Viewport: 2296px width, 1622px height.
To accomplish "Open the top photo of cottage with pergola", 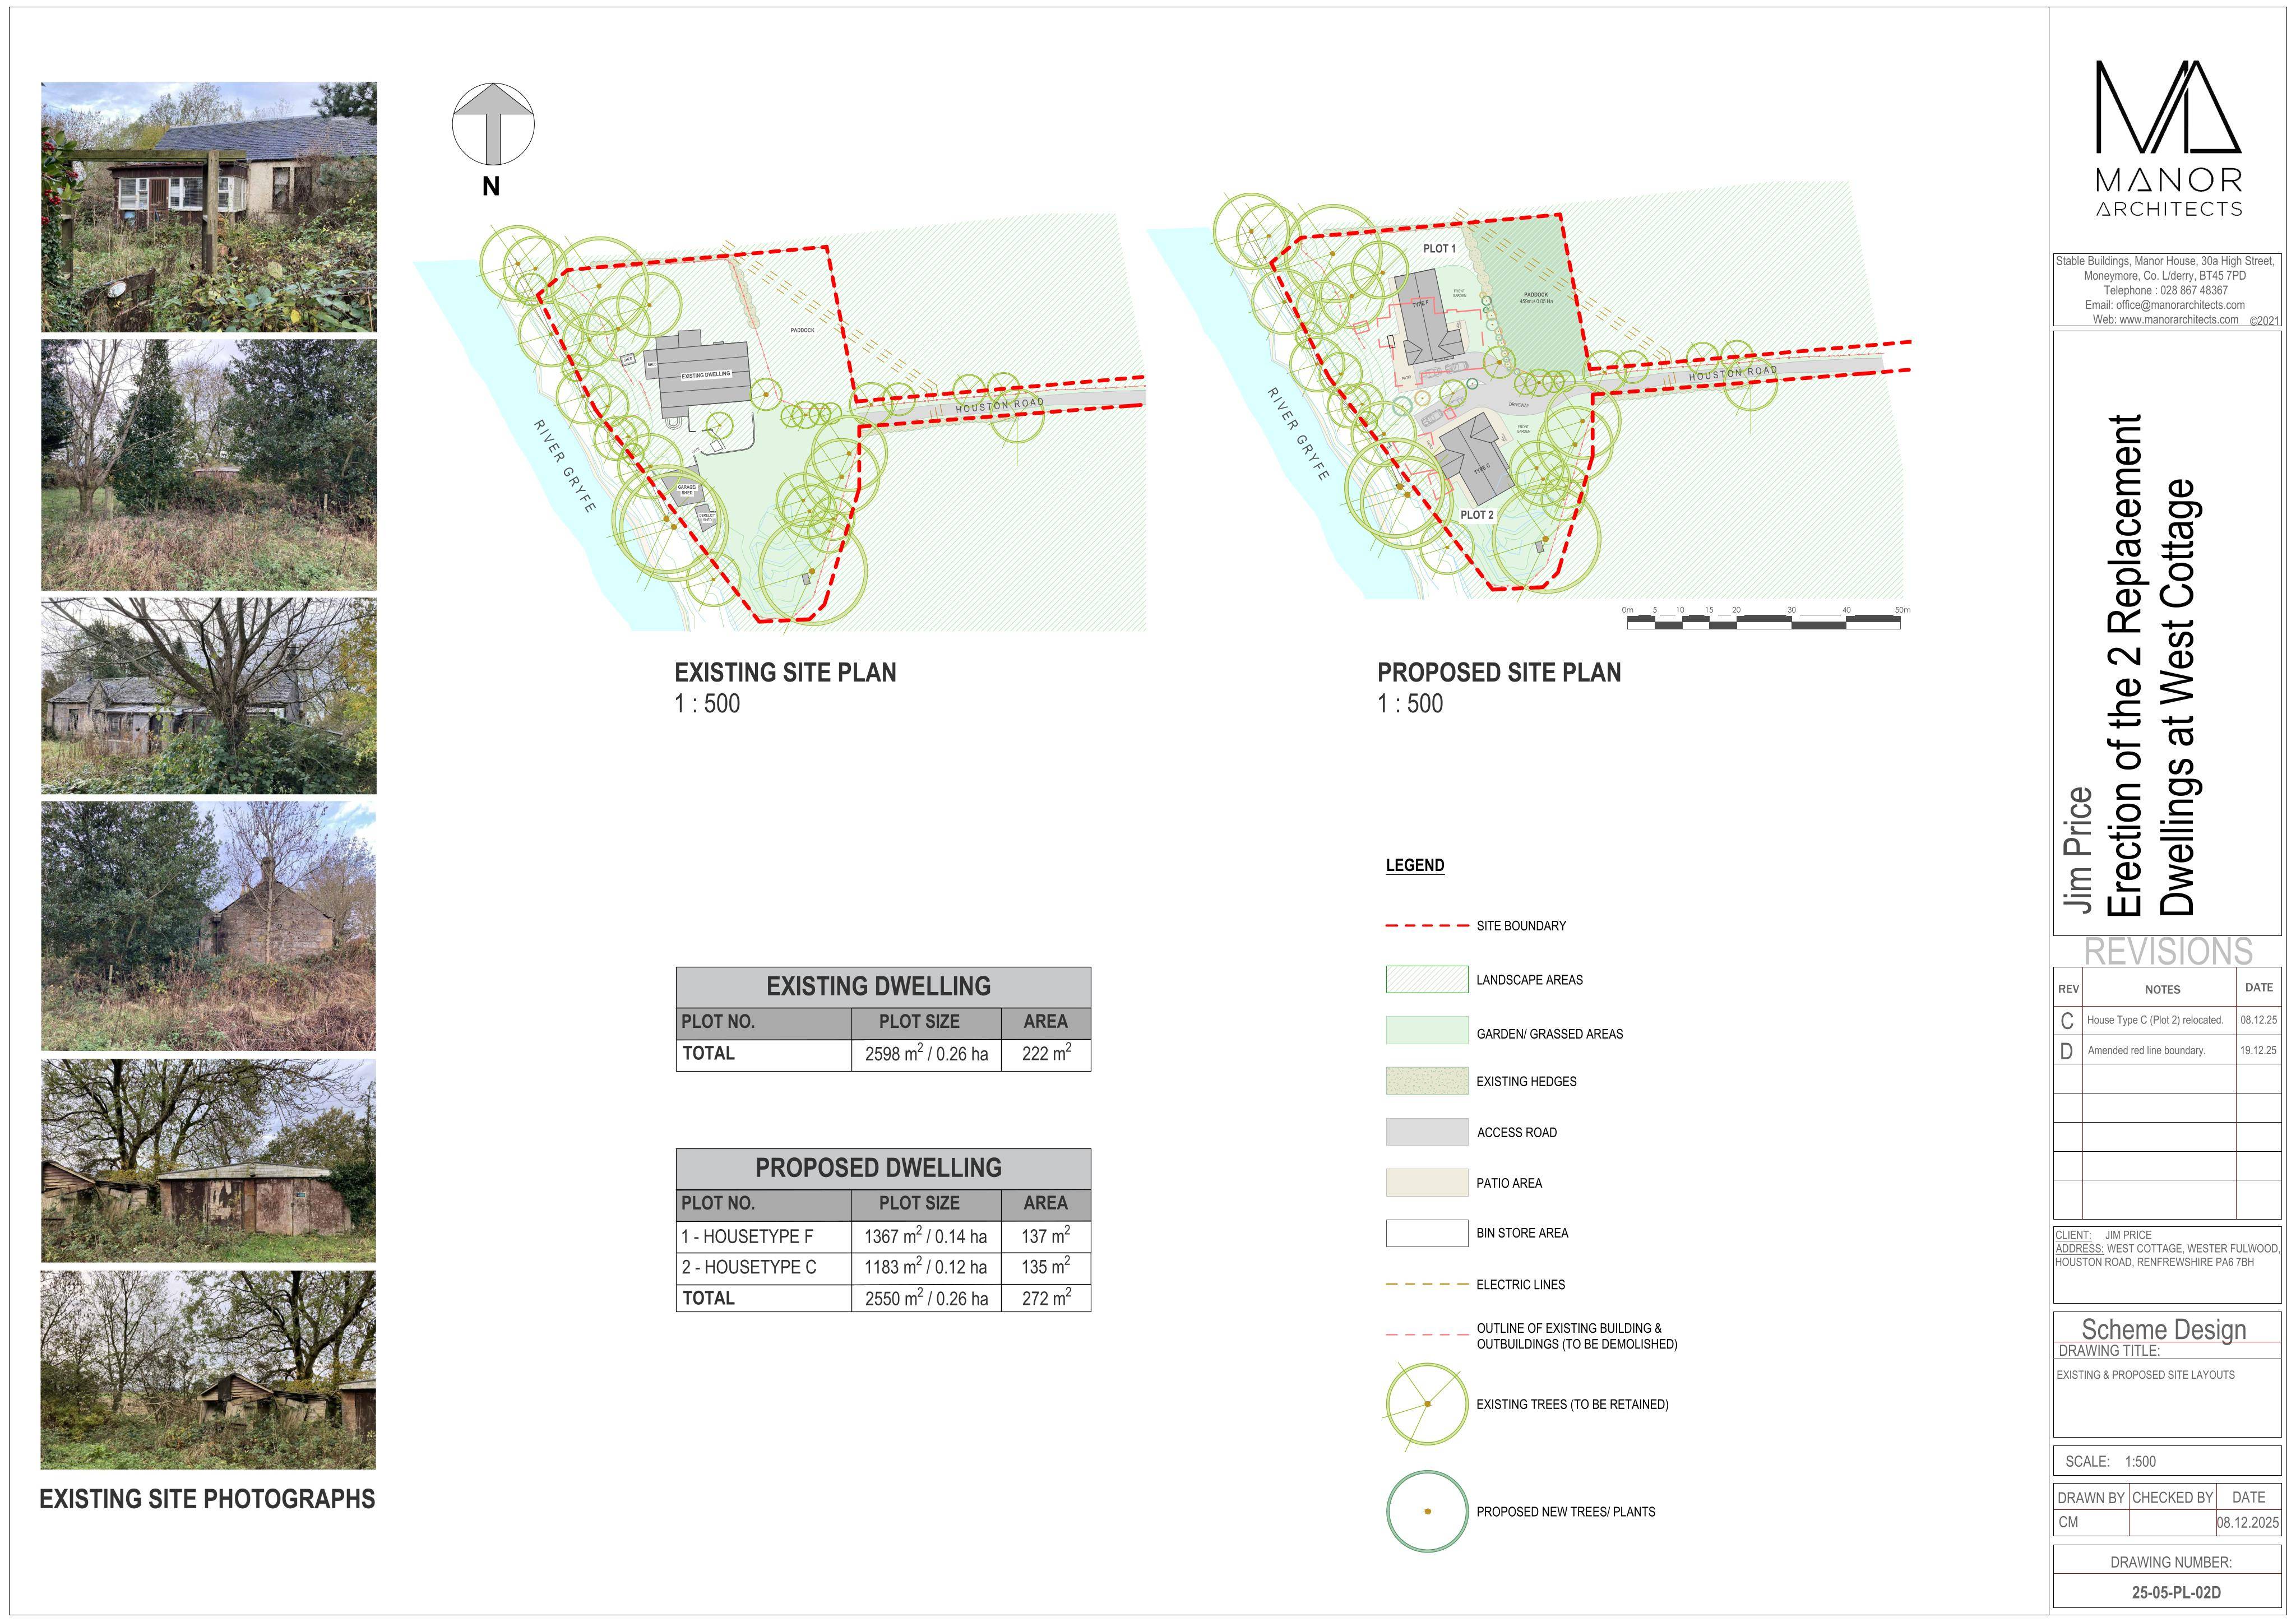I will tap(209, 207).
